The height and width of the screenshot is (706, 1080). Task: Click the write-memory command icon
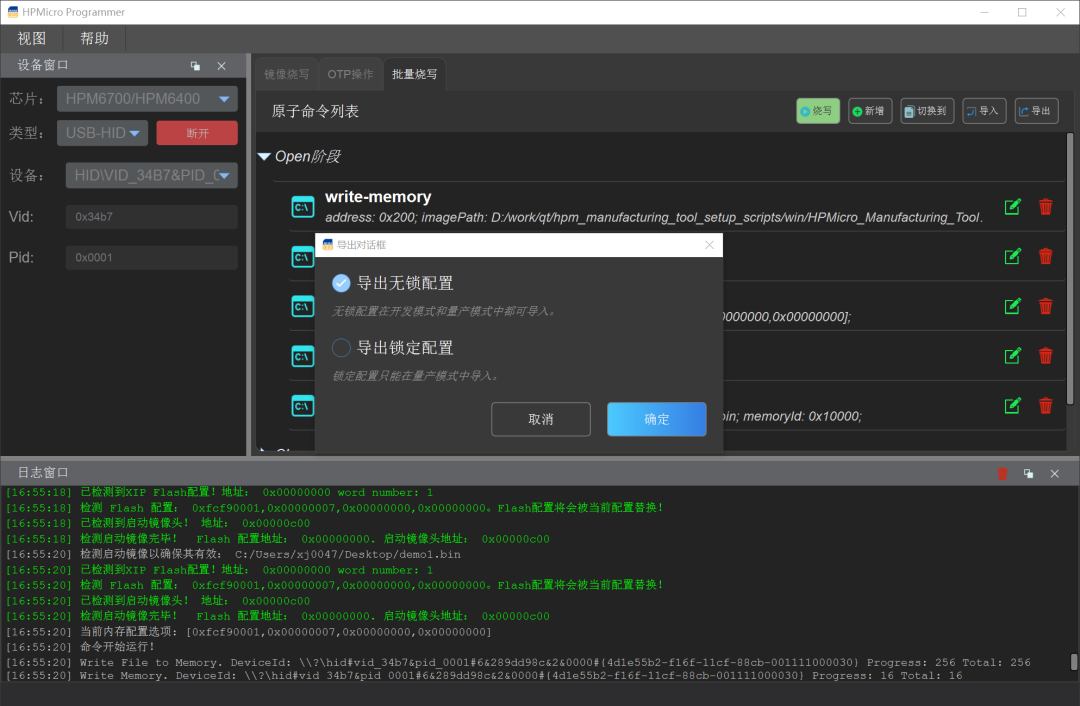click(303, 207)
